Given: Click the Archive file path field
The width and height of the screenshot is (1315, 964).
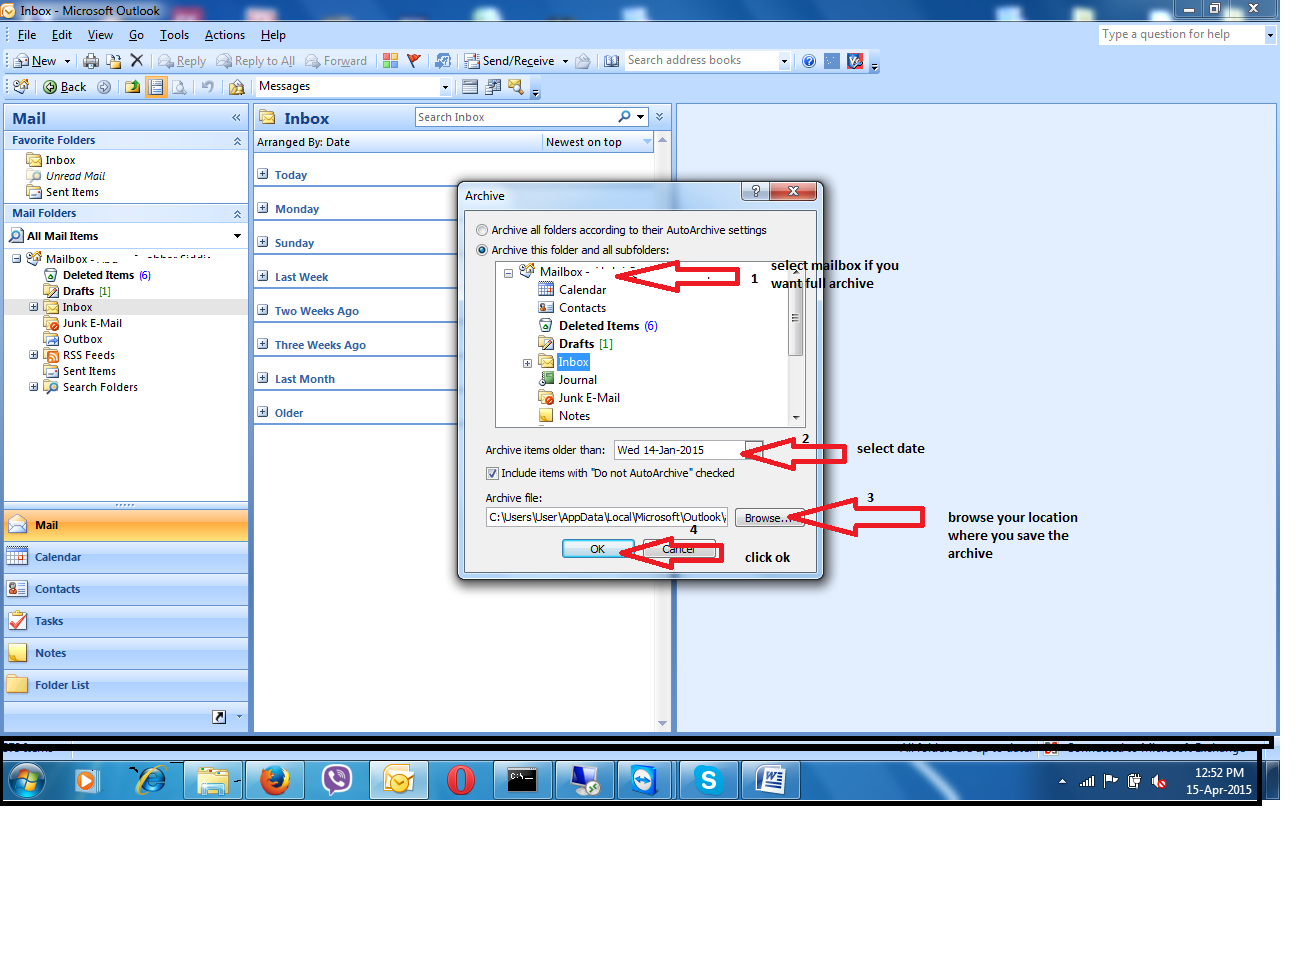Looking at the screenshot, I should click(607, 517).
